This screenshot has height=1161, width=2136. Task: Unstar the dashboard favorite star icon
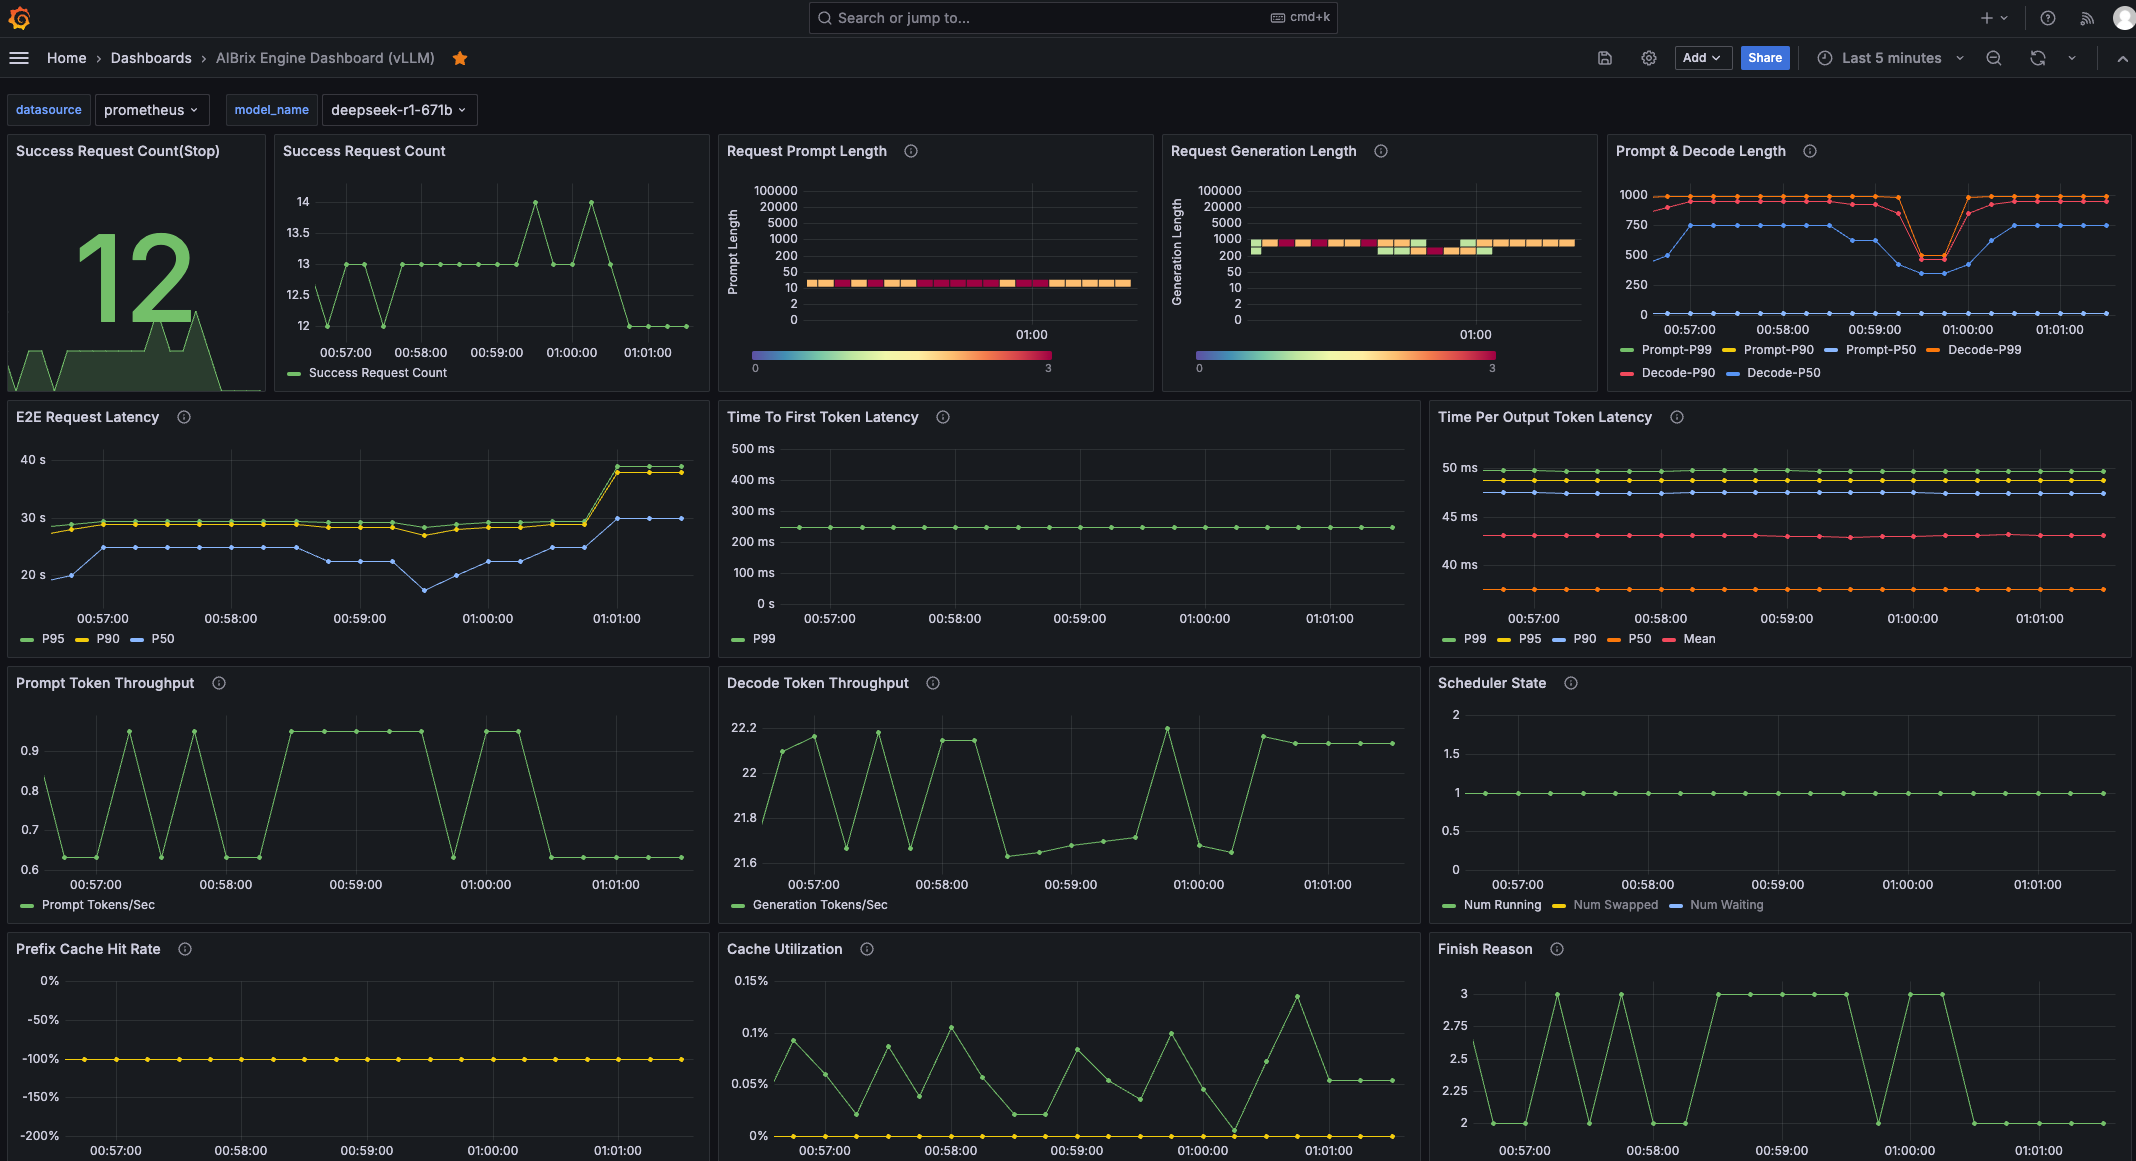click(460, 58)
